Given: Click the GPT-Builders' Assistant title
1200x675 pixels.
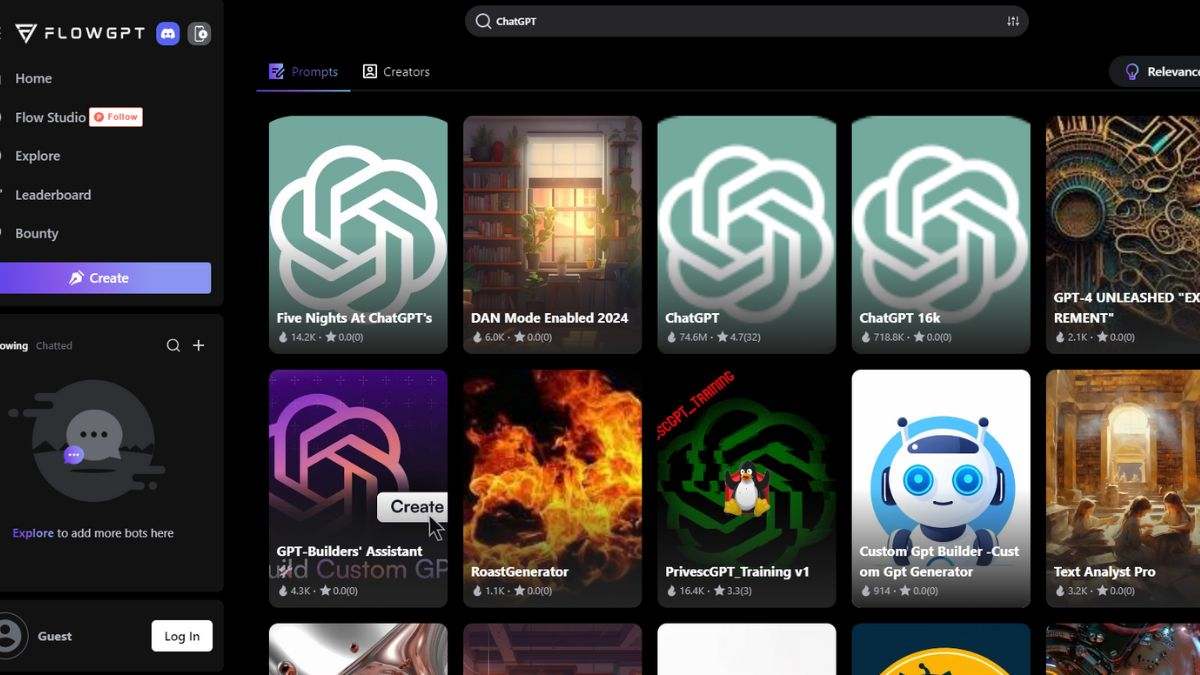Looking at the screenshot, I should click(x=349, y=551).
